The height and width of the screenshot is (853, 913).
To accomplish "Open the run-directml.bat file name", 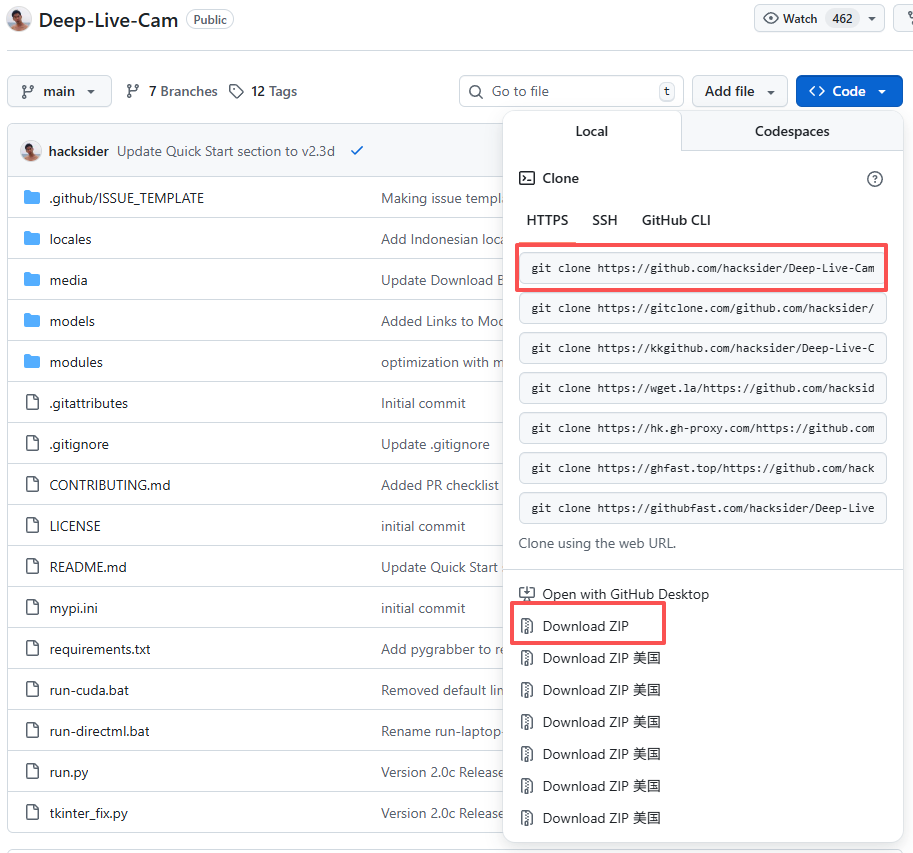I will (x=99, y=731).
